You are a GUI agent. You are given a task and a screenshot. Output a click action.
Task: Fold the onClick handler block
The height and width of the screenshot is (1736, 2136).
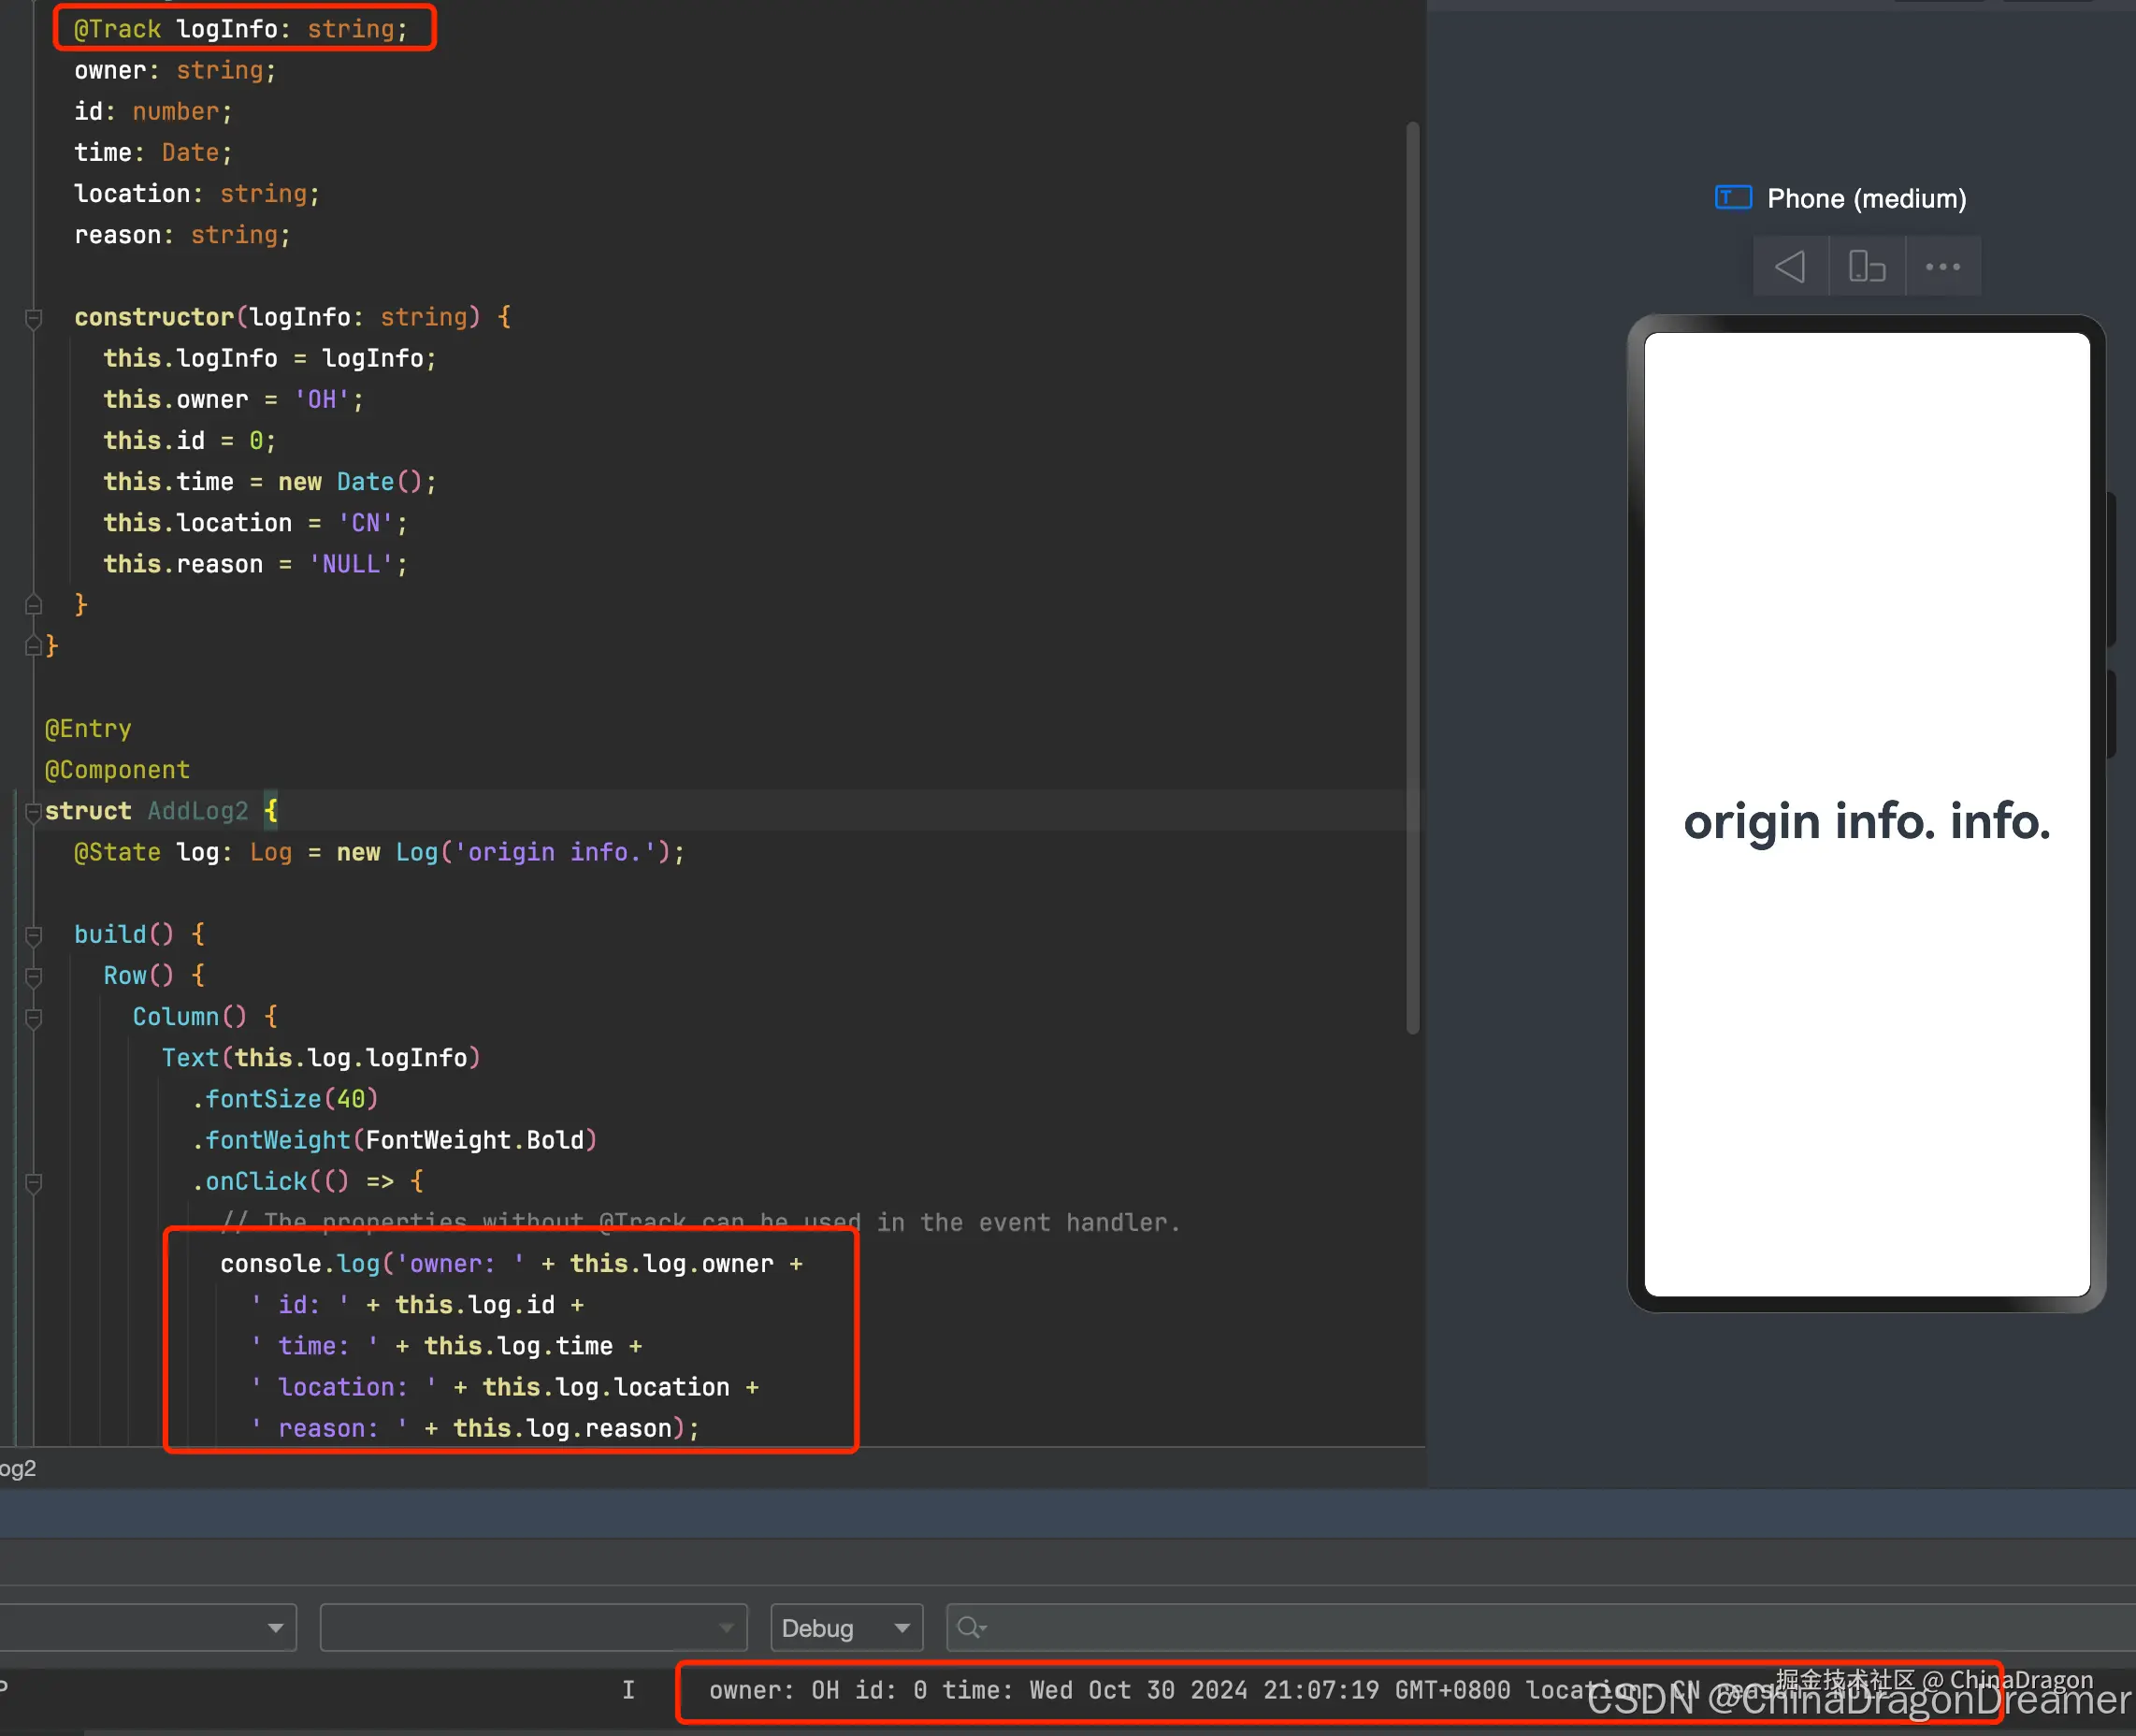pyautogui.click(x=33, y=1182)
